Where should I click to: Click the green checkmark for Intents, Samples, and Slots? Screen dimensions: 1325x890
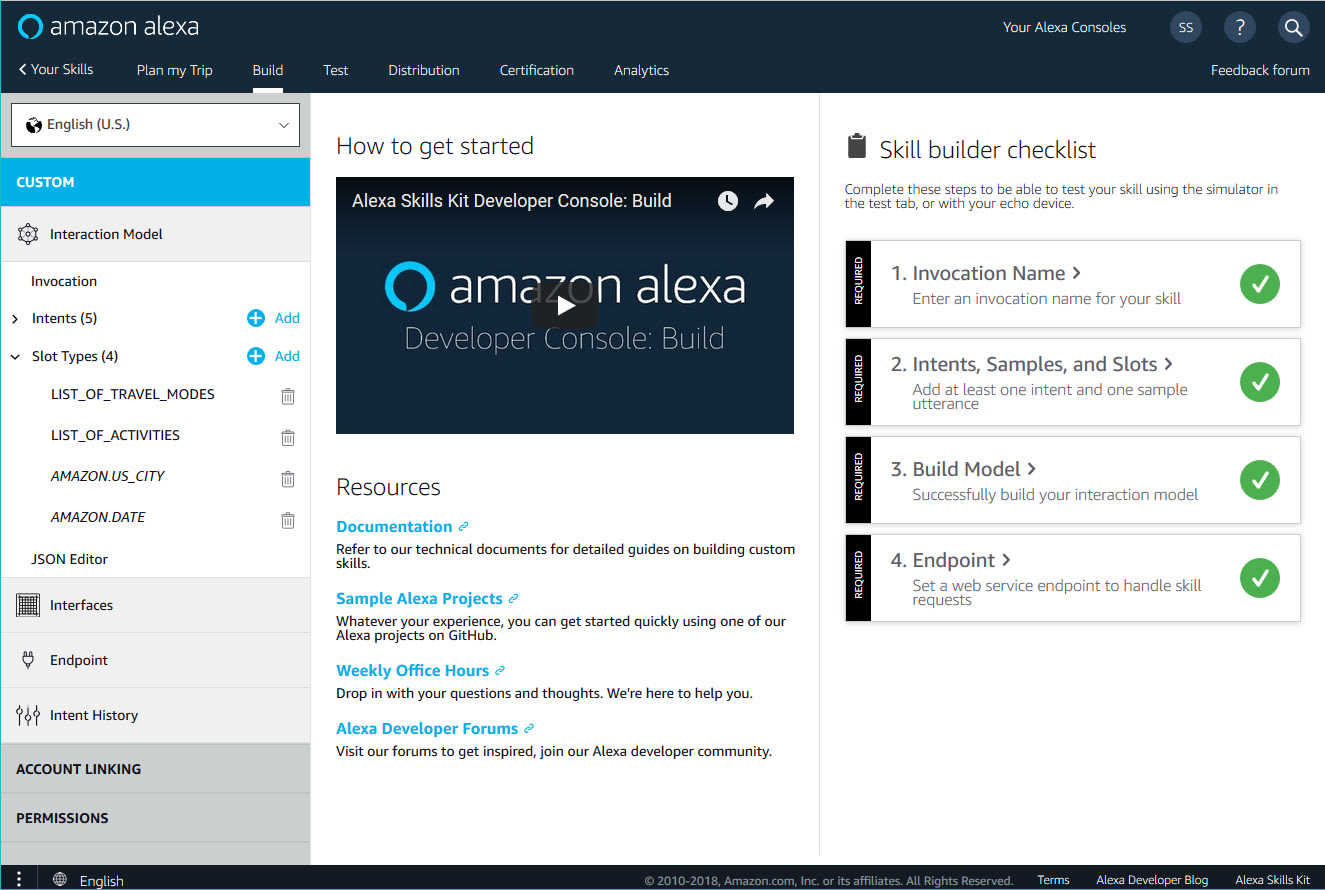1260,382
